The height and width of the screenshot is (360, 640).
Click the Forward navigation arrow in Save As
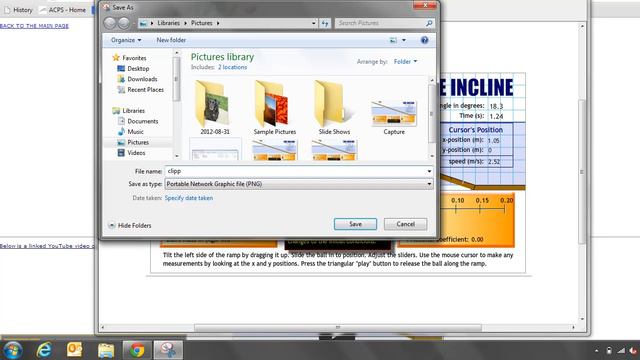click(124, 23)
